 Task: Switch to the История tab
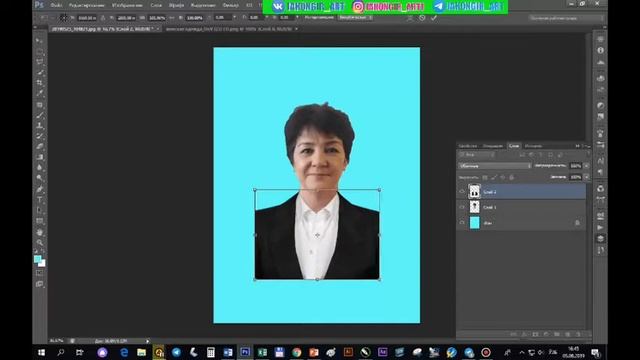click(533, 146)
